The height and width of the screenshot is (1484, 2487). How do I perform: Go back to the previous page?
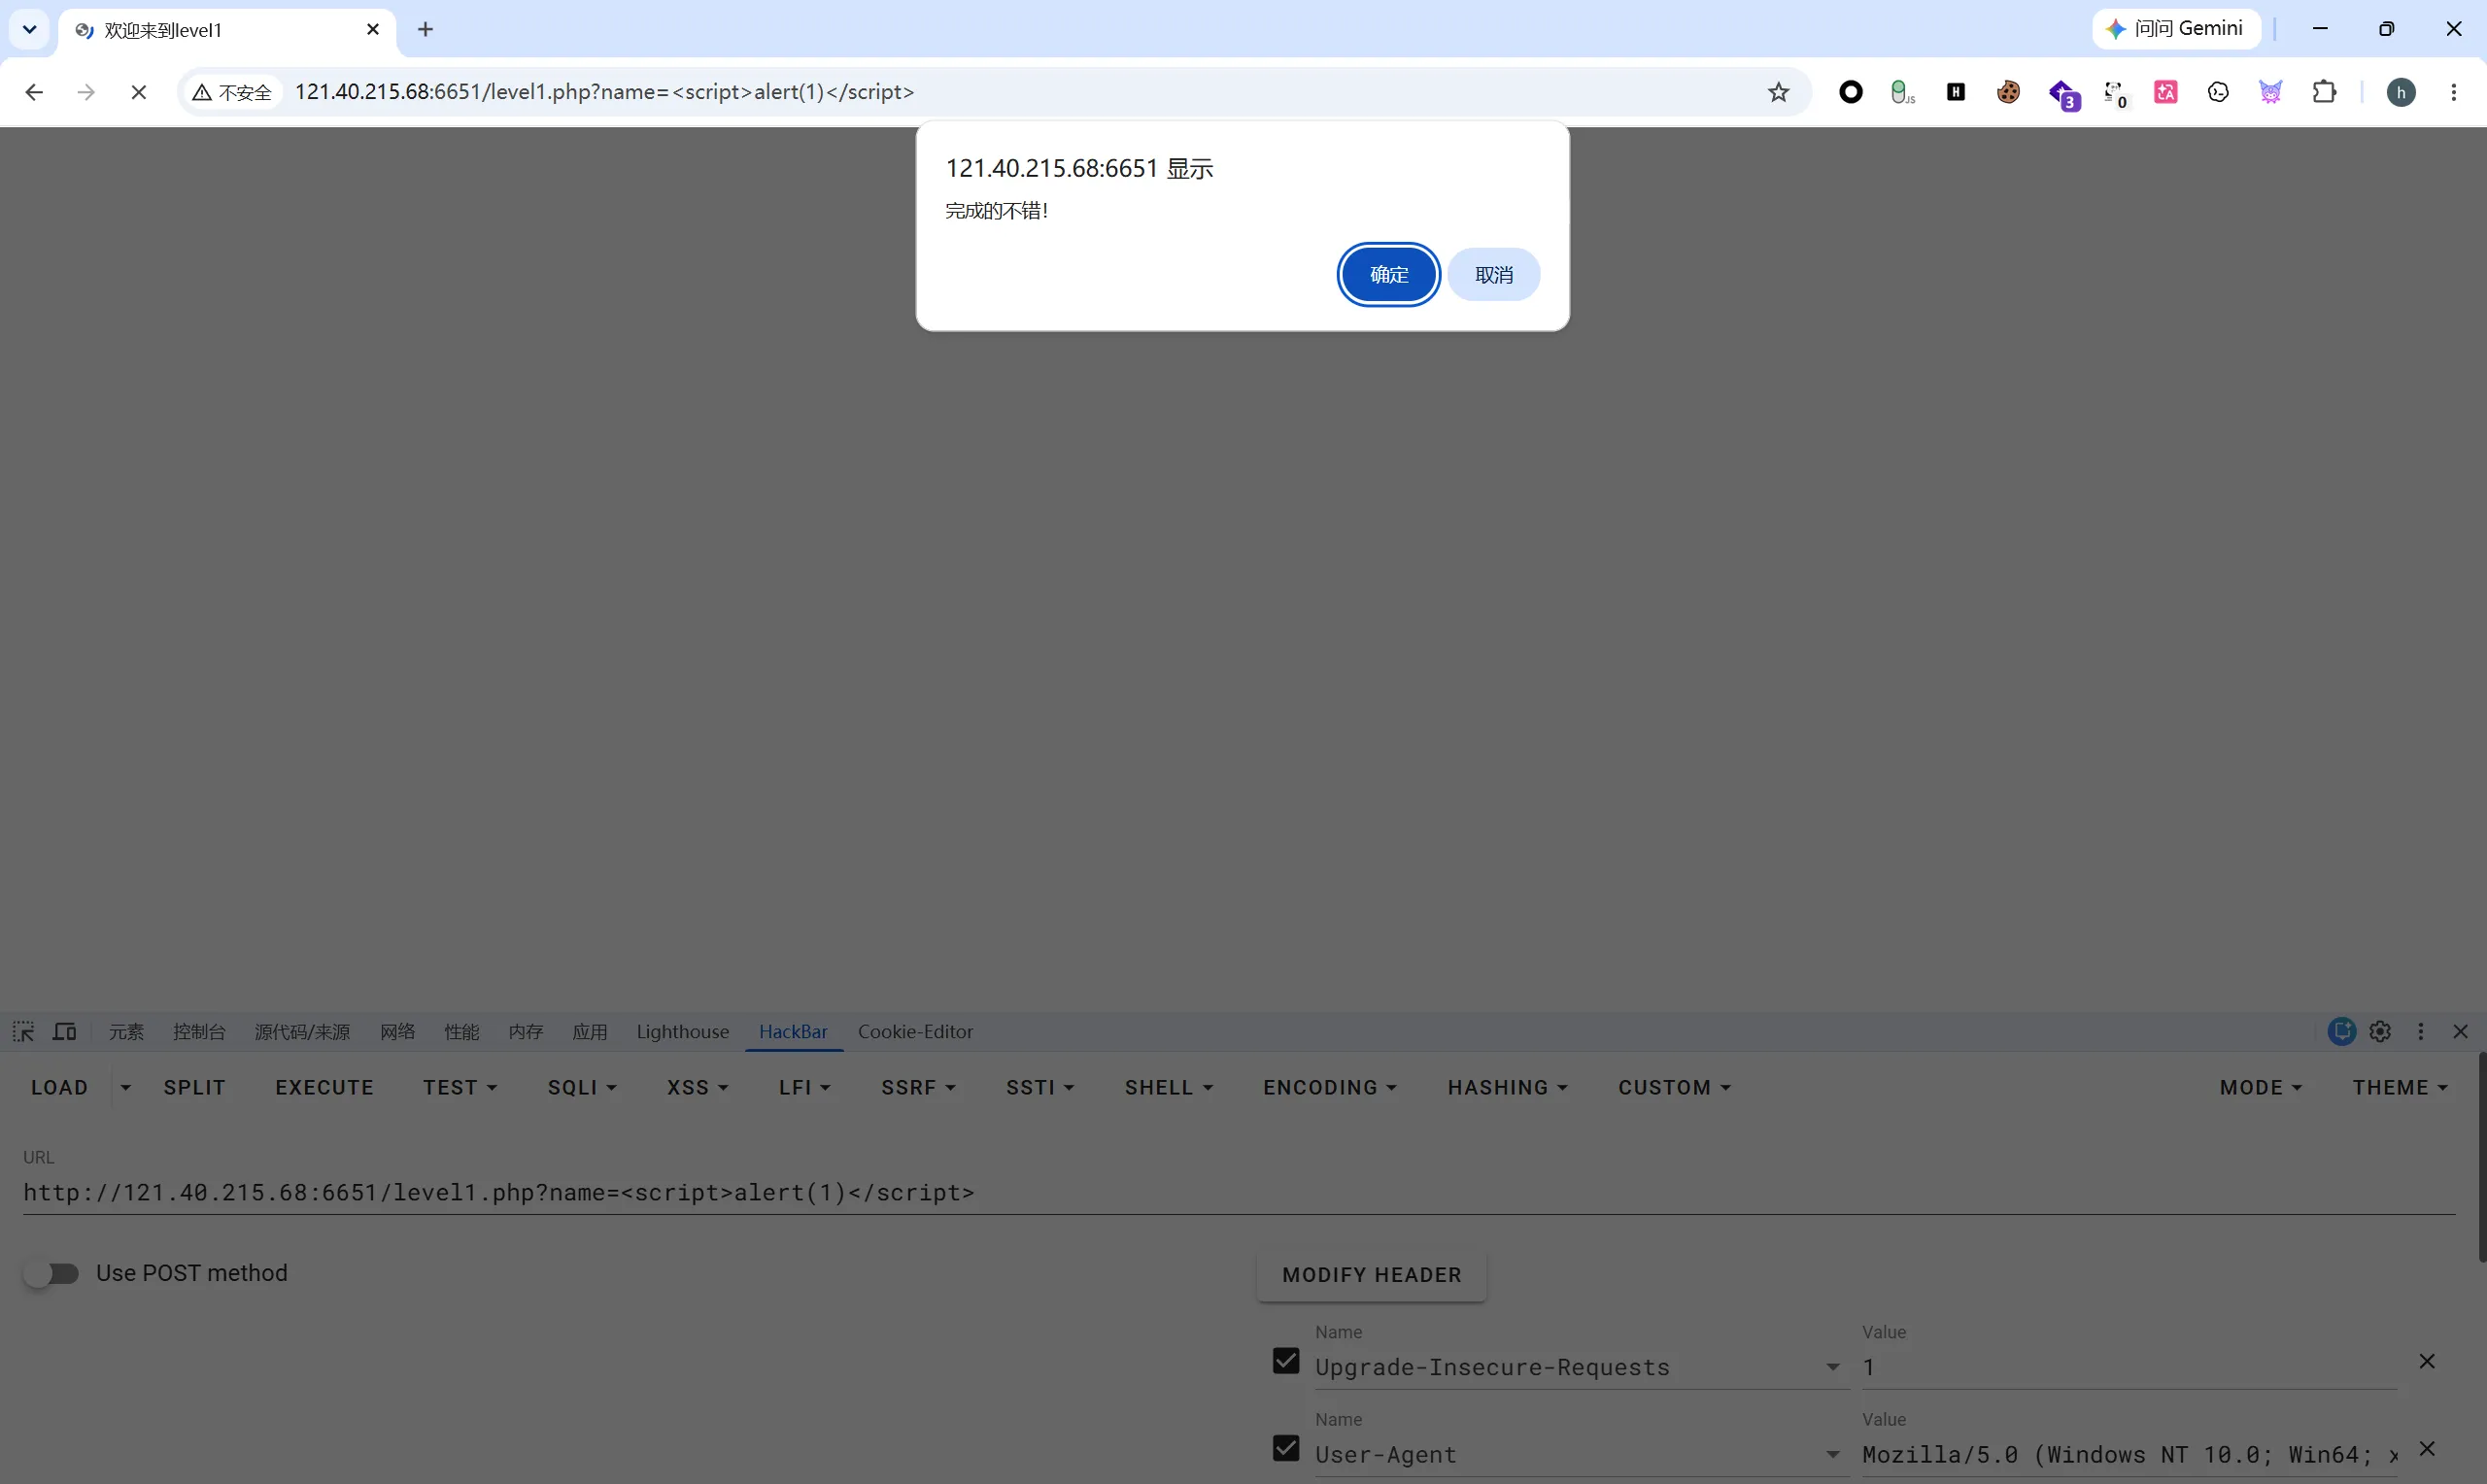[34, 92]
